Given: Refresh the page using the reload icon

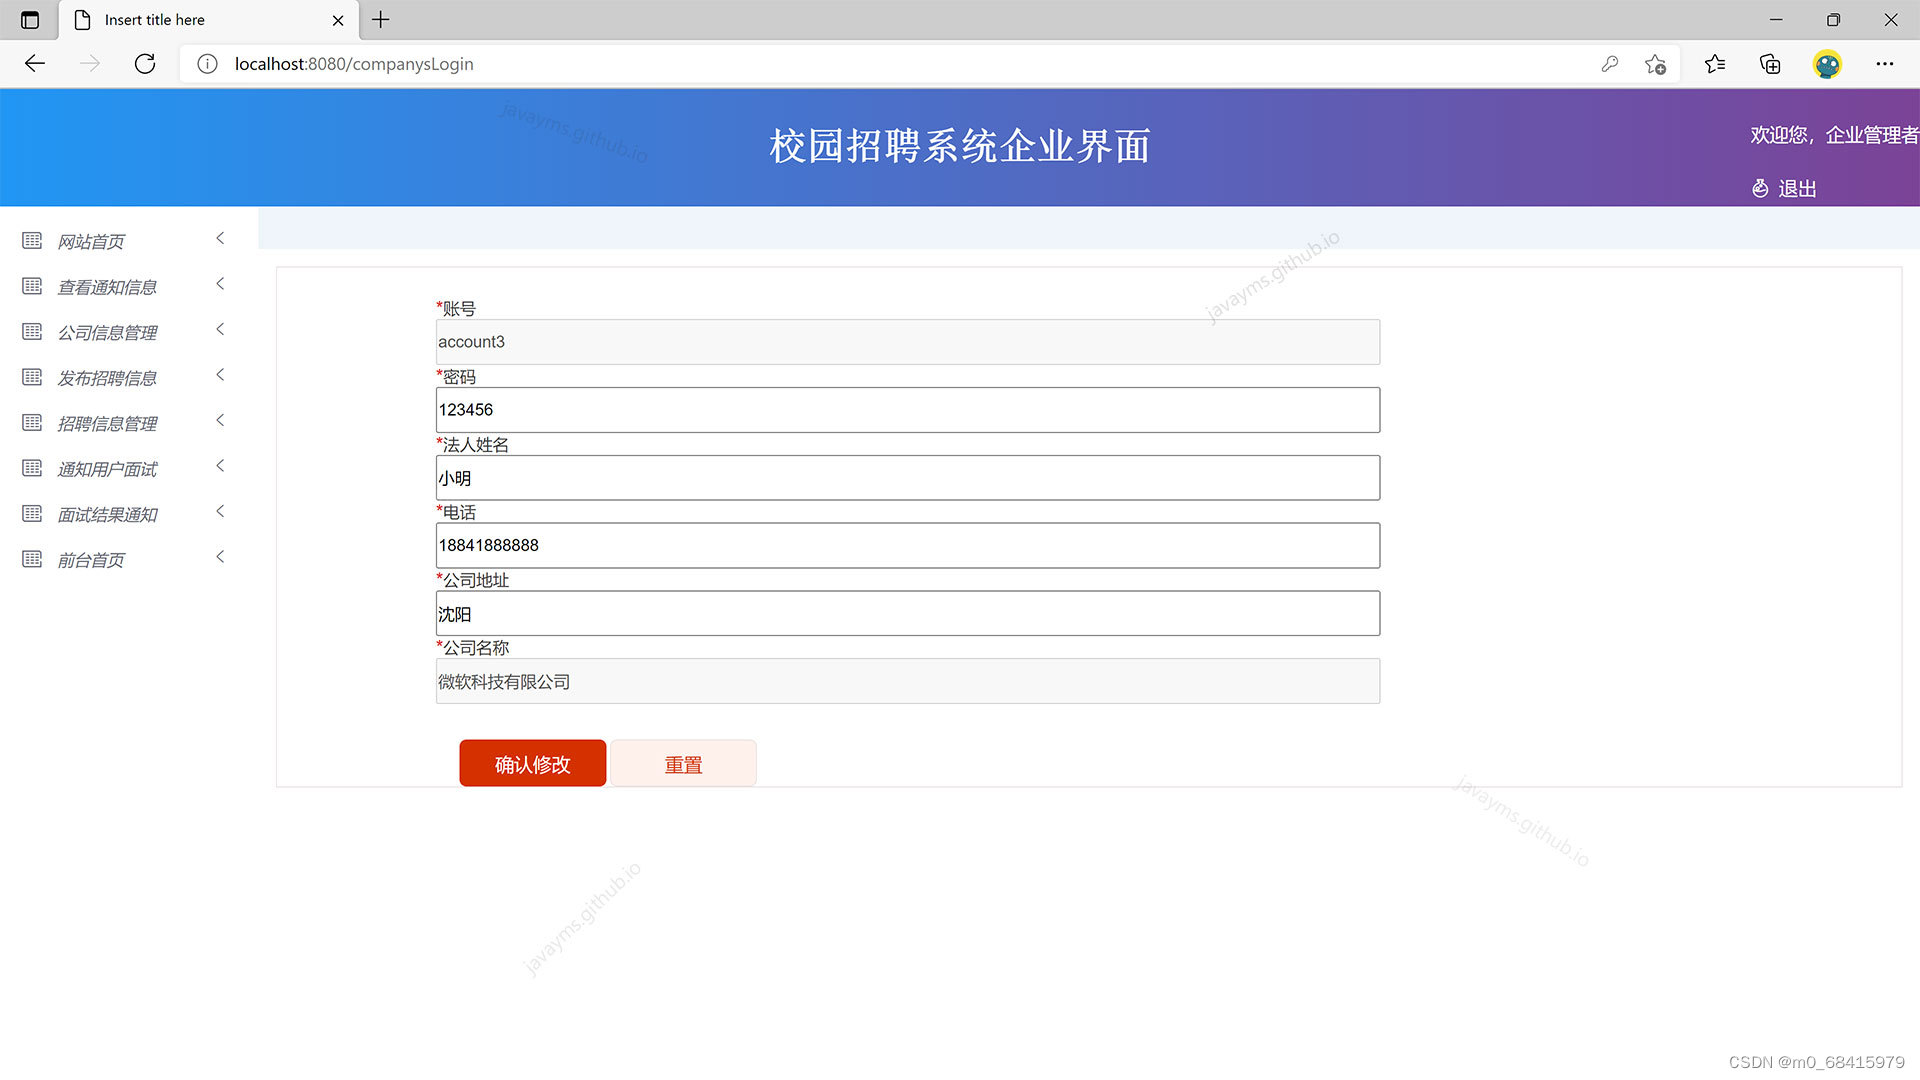Looking at the screenshot, I should click(145, 63).
